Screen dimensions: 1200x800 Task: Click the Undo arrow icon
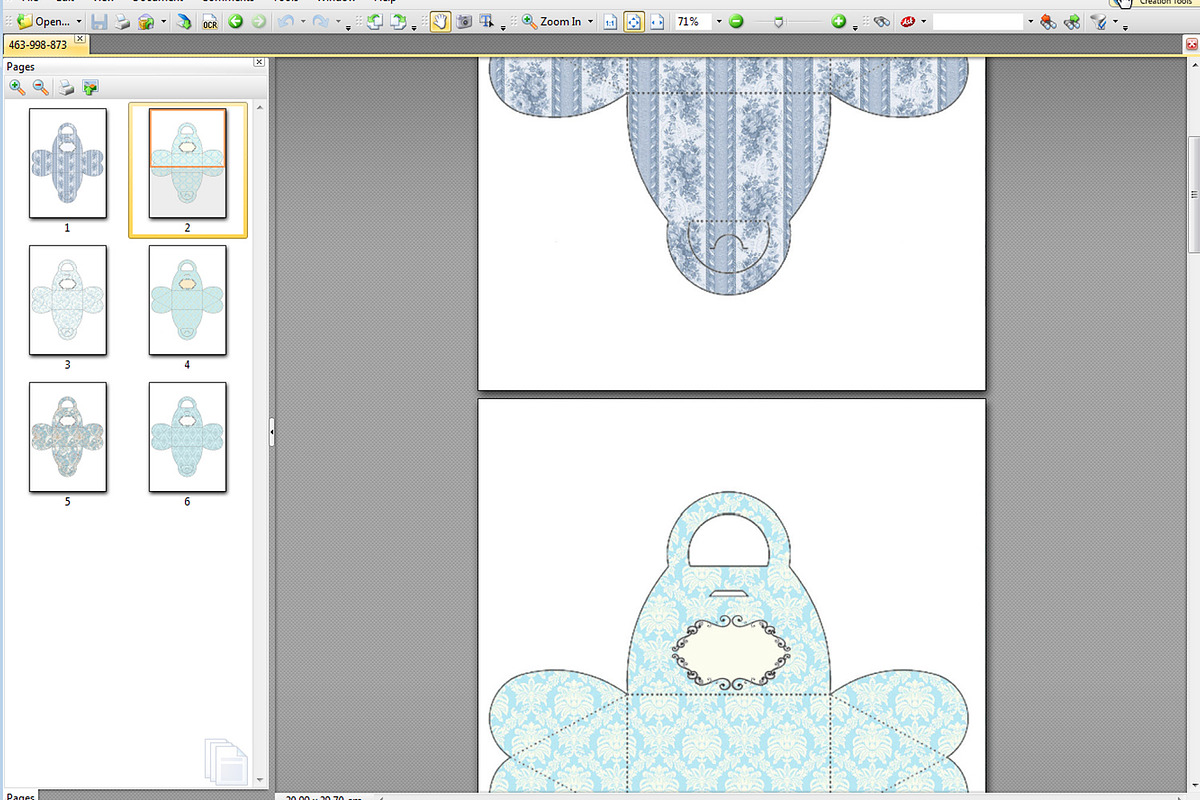pyautogui.click(x=285, y=21)
